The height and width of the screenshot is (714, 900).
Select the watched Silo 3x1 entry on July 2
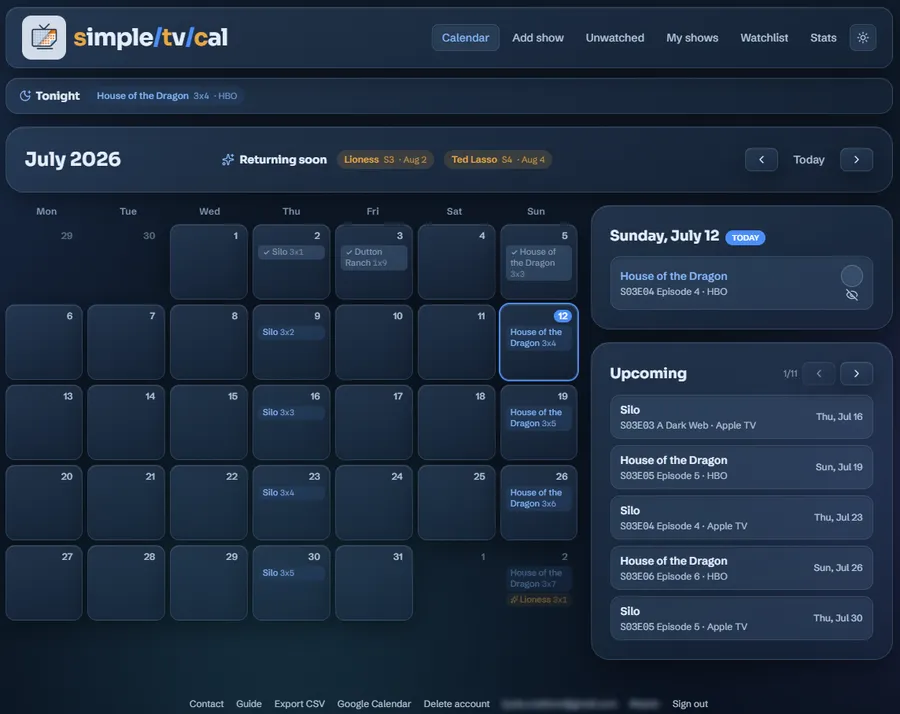click(291, 252)
